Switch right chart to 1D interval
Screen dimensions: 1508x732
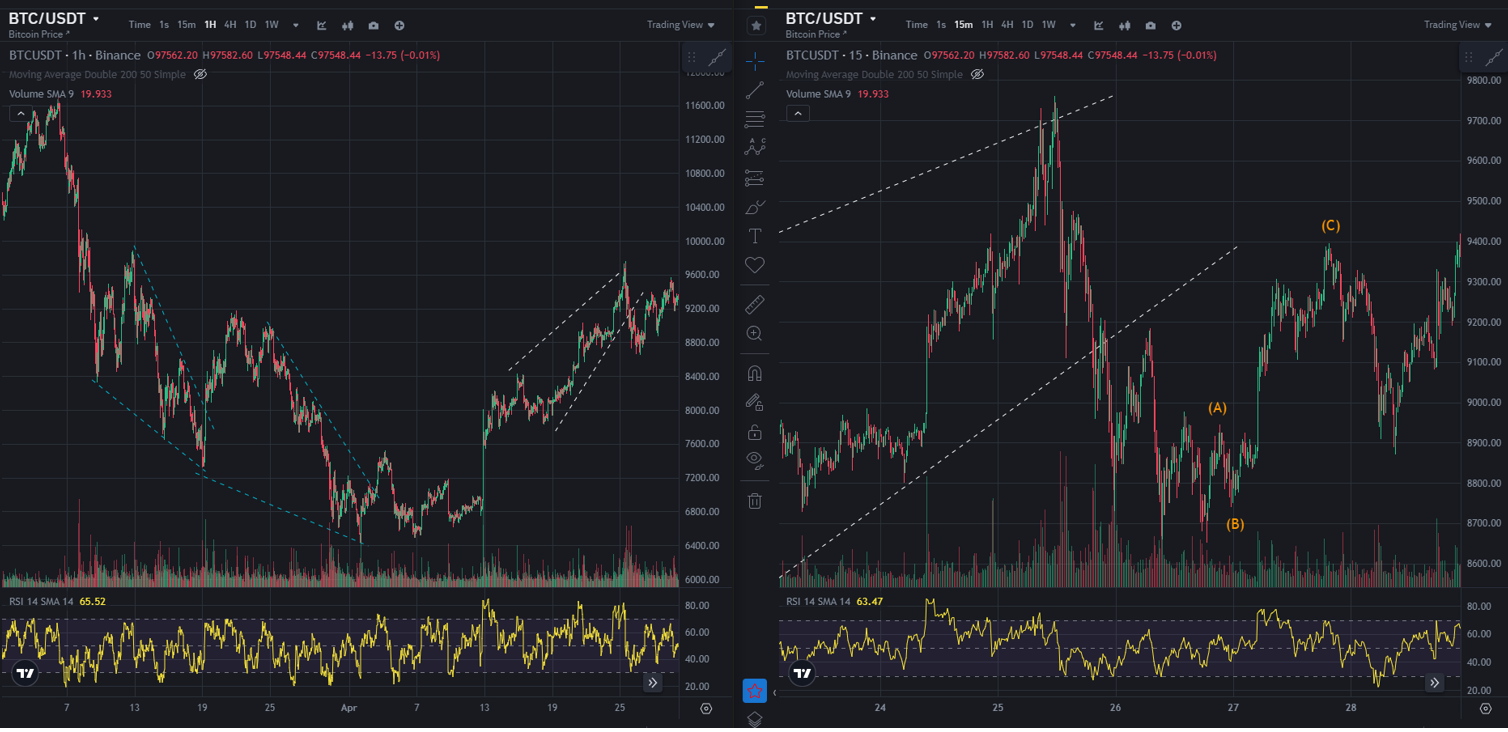[1027, 25]
